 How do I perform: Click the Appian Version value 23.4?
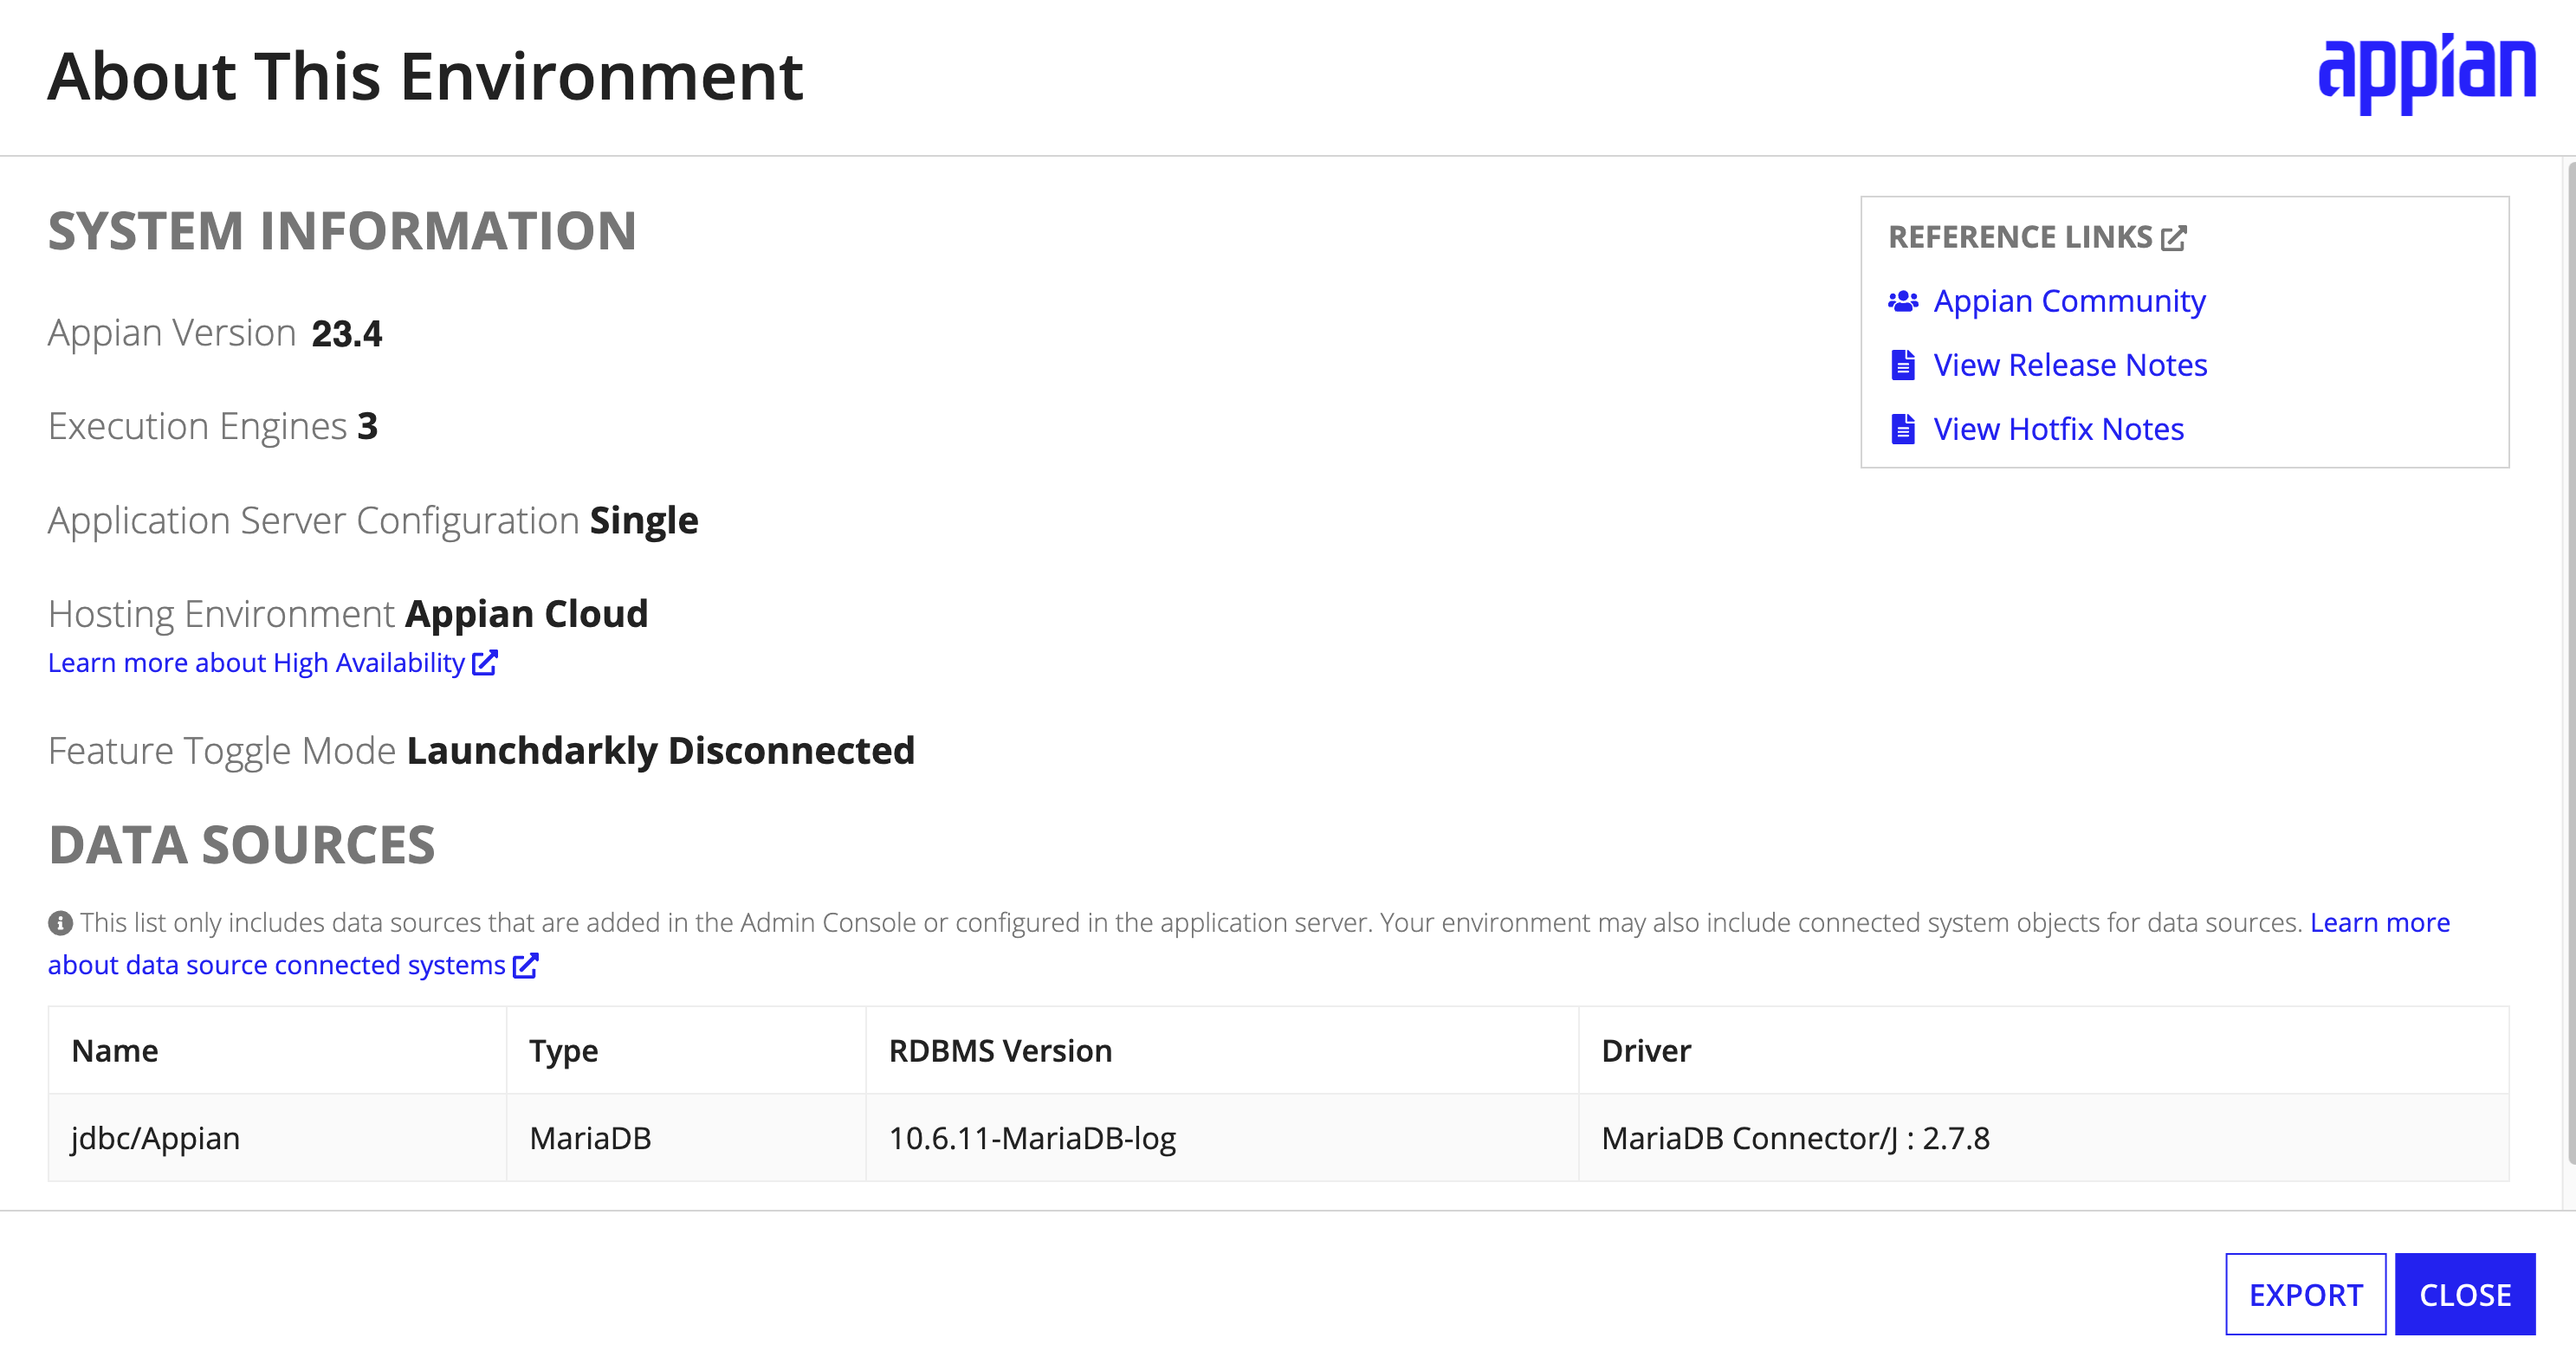pos(347,333)
